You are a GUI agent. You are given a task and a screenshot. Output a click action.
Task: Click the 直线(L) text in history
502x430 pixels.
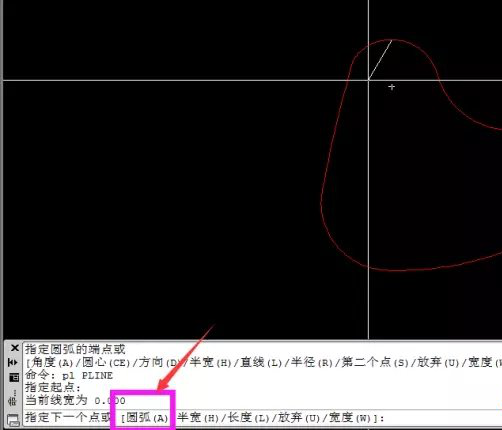(x=261, y=363)
